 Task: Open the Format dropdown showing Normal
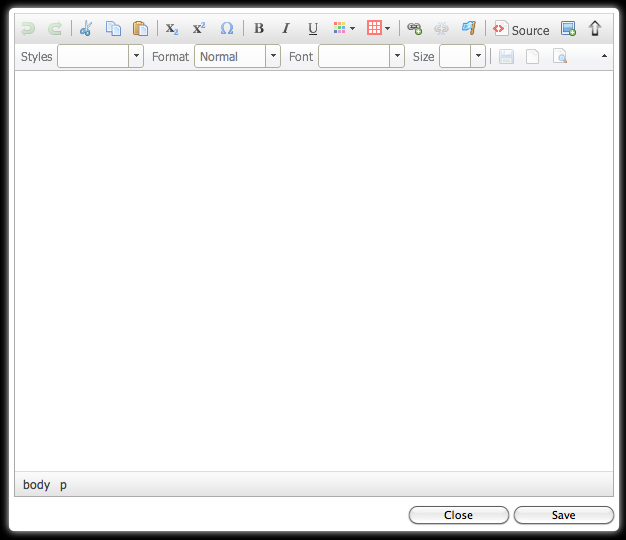point(237,56)
